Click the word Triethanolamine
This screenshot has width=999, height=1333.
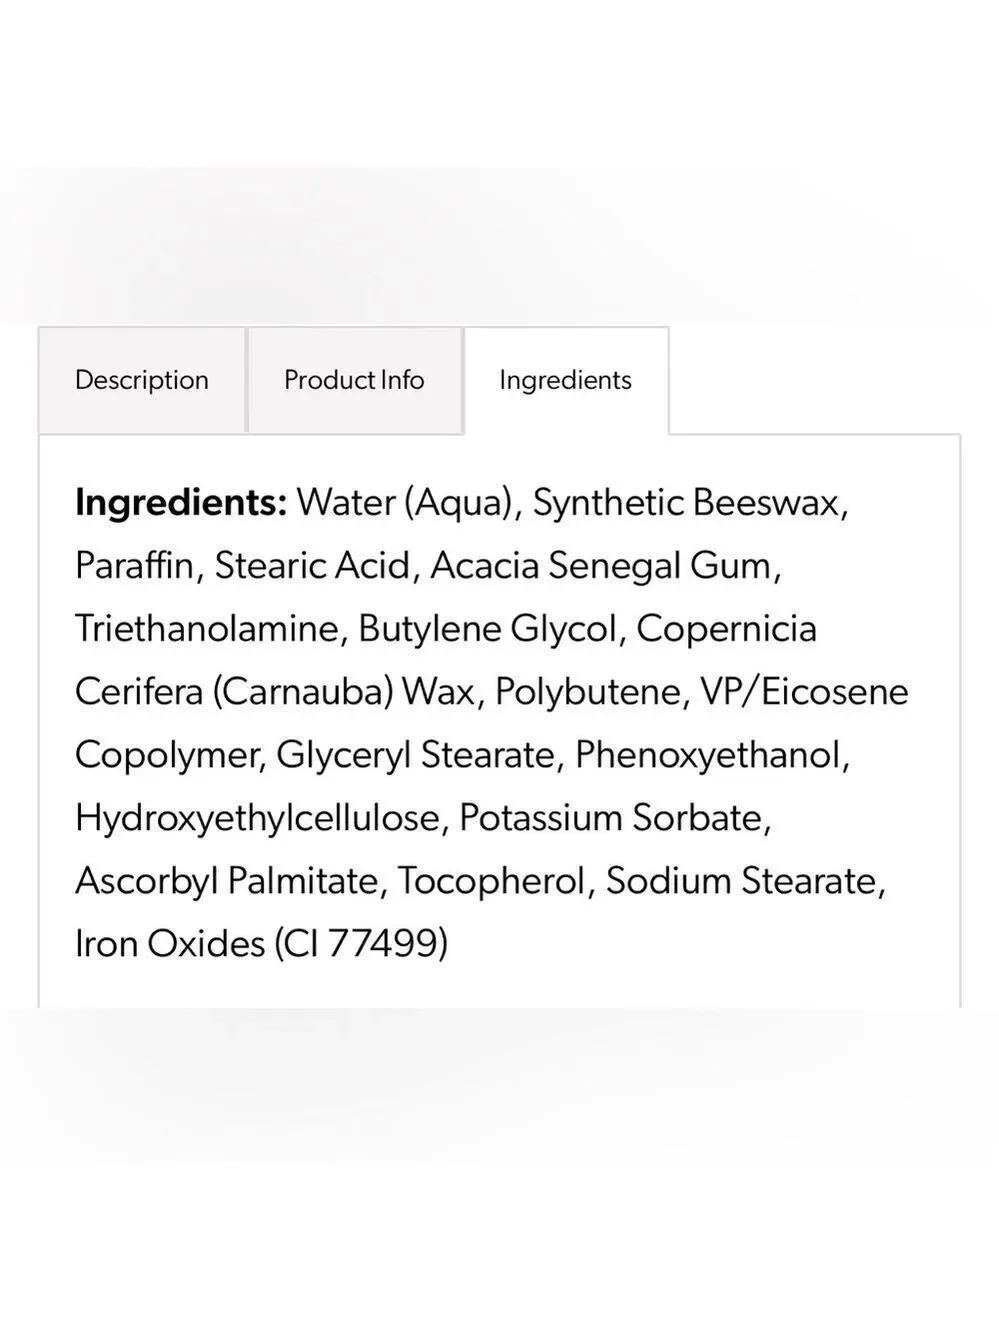(207, 629)
